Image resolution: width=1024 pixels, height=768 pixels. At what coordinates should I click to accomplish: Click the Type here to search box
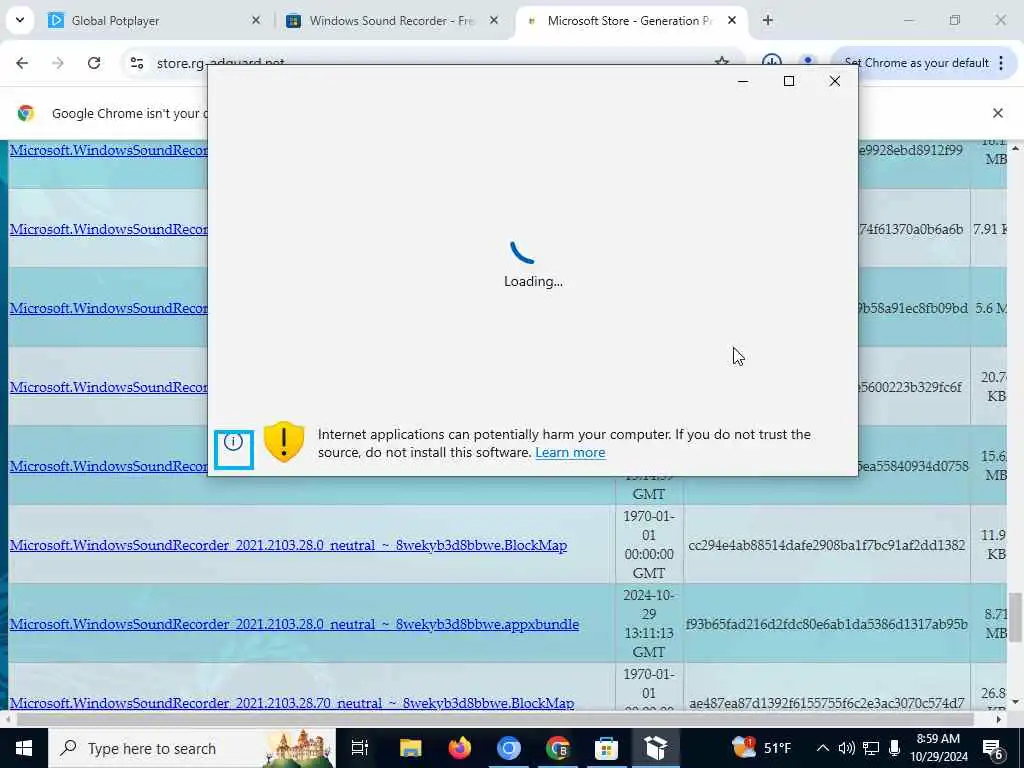(x=192, y=748)
